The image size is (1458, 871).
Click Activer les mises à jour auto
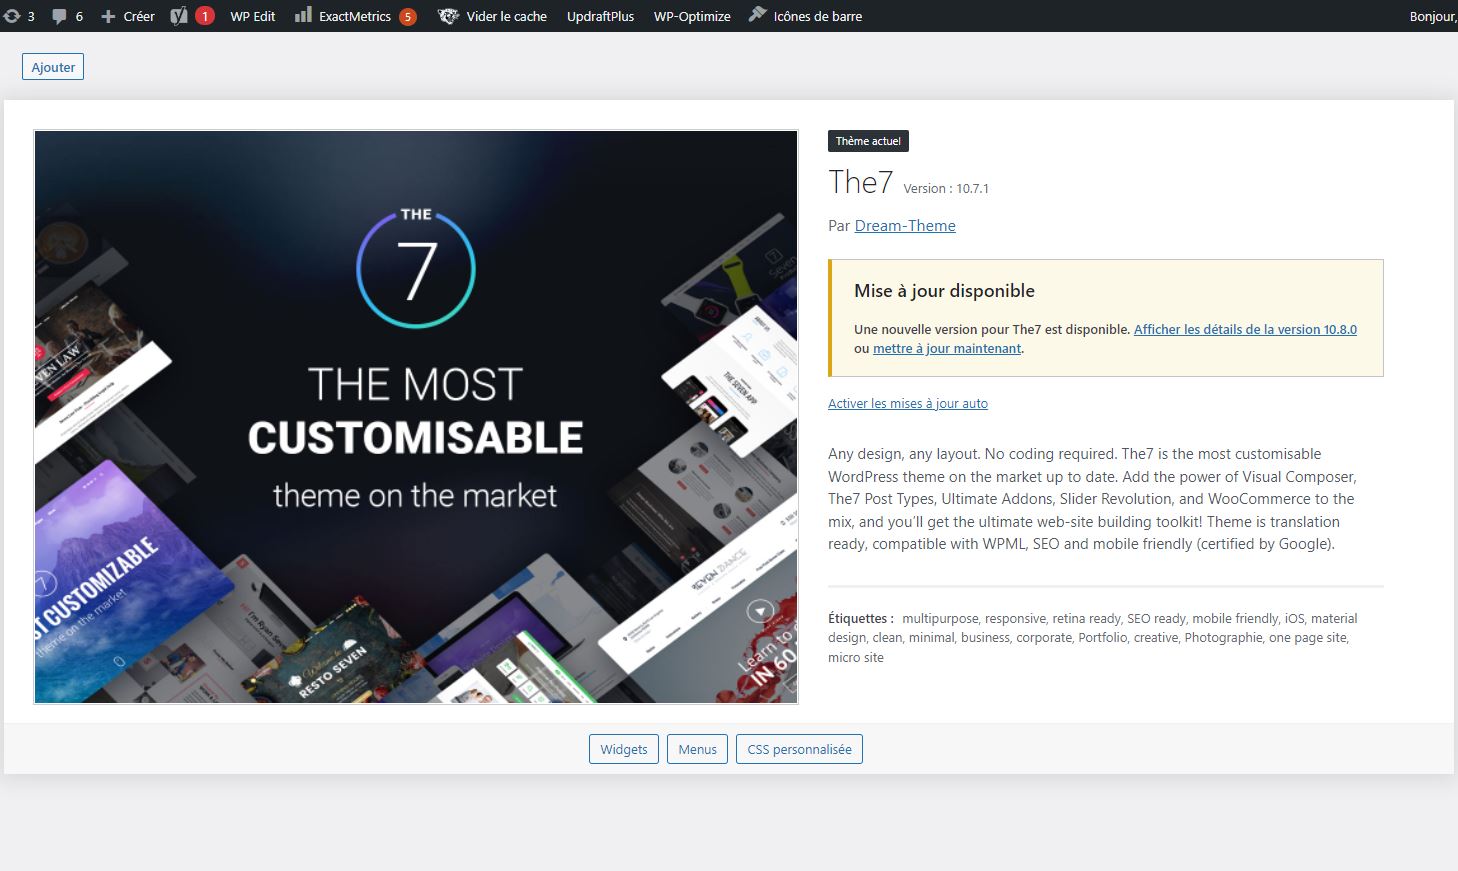point(908,403)
